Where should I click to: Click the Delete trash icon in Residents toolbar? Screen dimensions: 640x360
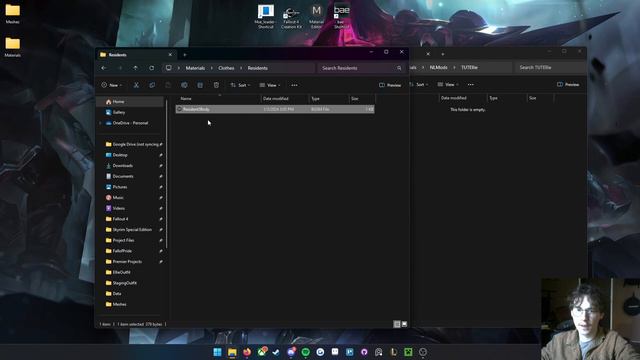click(216, 85)
